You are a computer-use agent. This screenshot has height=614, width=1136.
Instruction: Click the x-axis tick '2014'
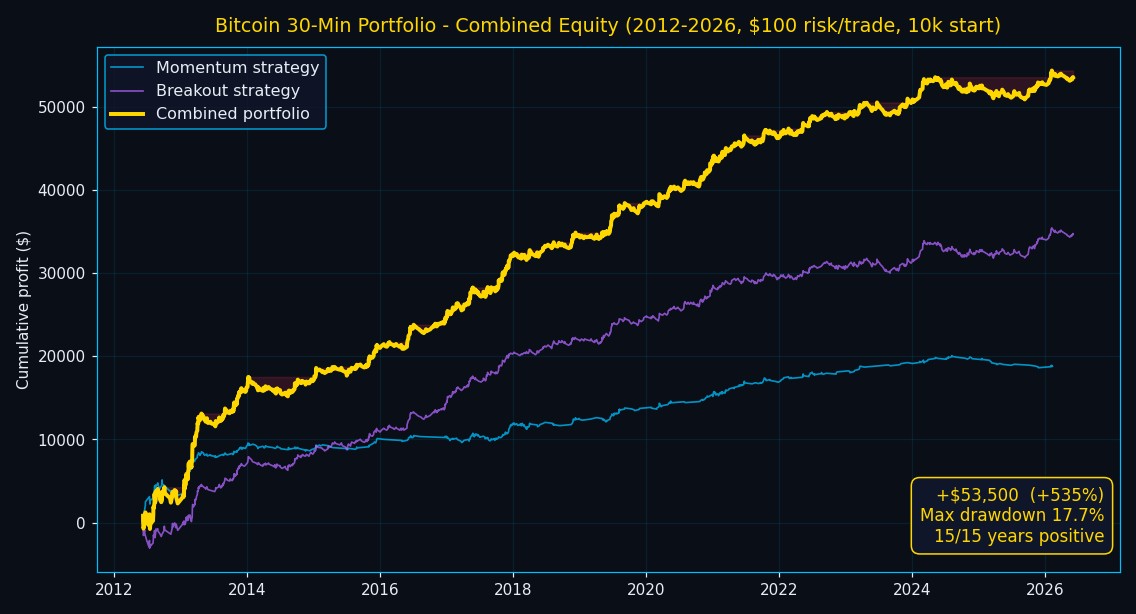(247, 589)
